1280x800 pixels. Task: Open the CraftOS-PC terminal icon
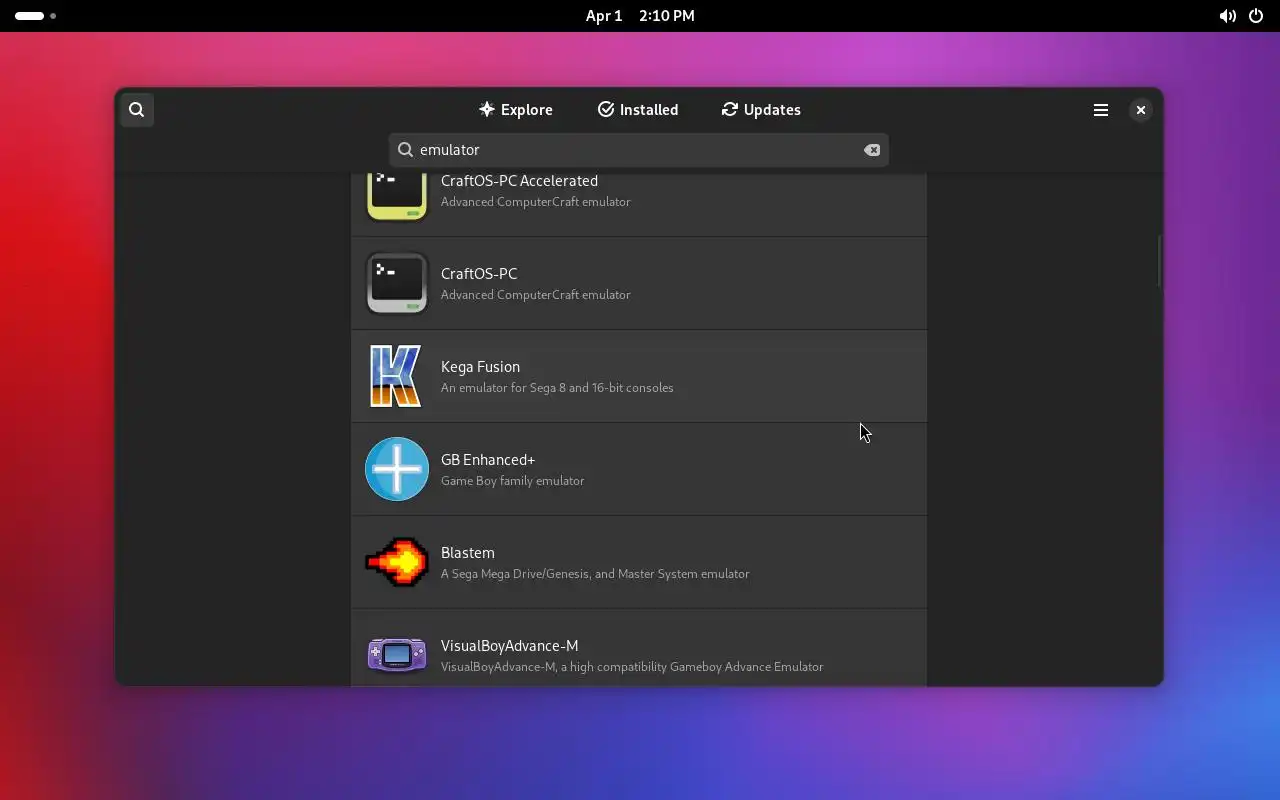click(397, 283)
